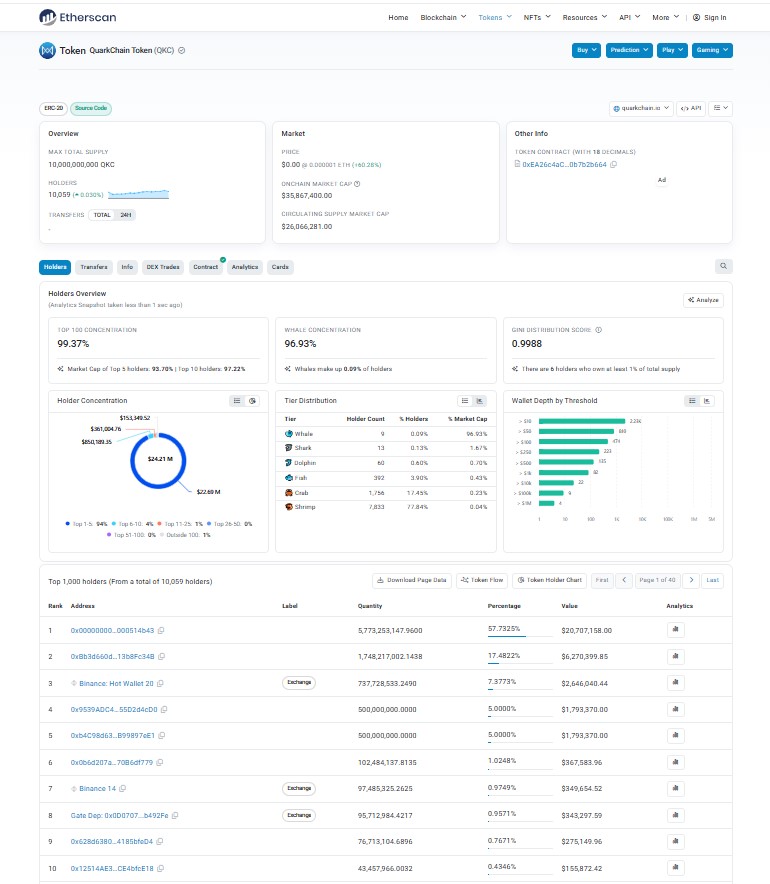This screenshot has height=884, width=770.
Task: Open the Play dropdown
Action: 672,50
